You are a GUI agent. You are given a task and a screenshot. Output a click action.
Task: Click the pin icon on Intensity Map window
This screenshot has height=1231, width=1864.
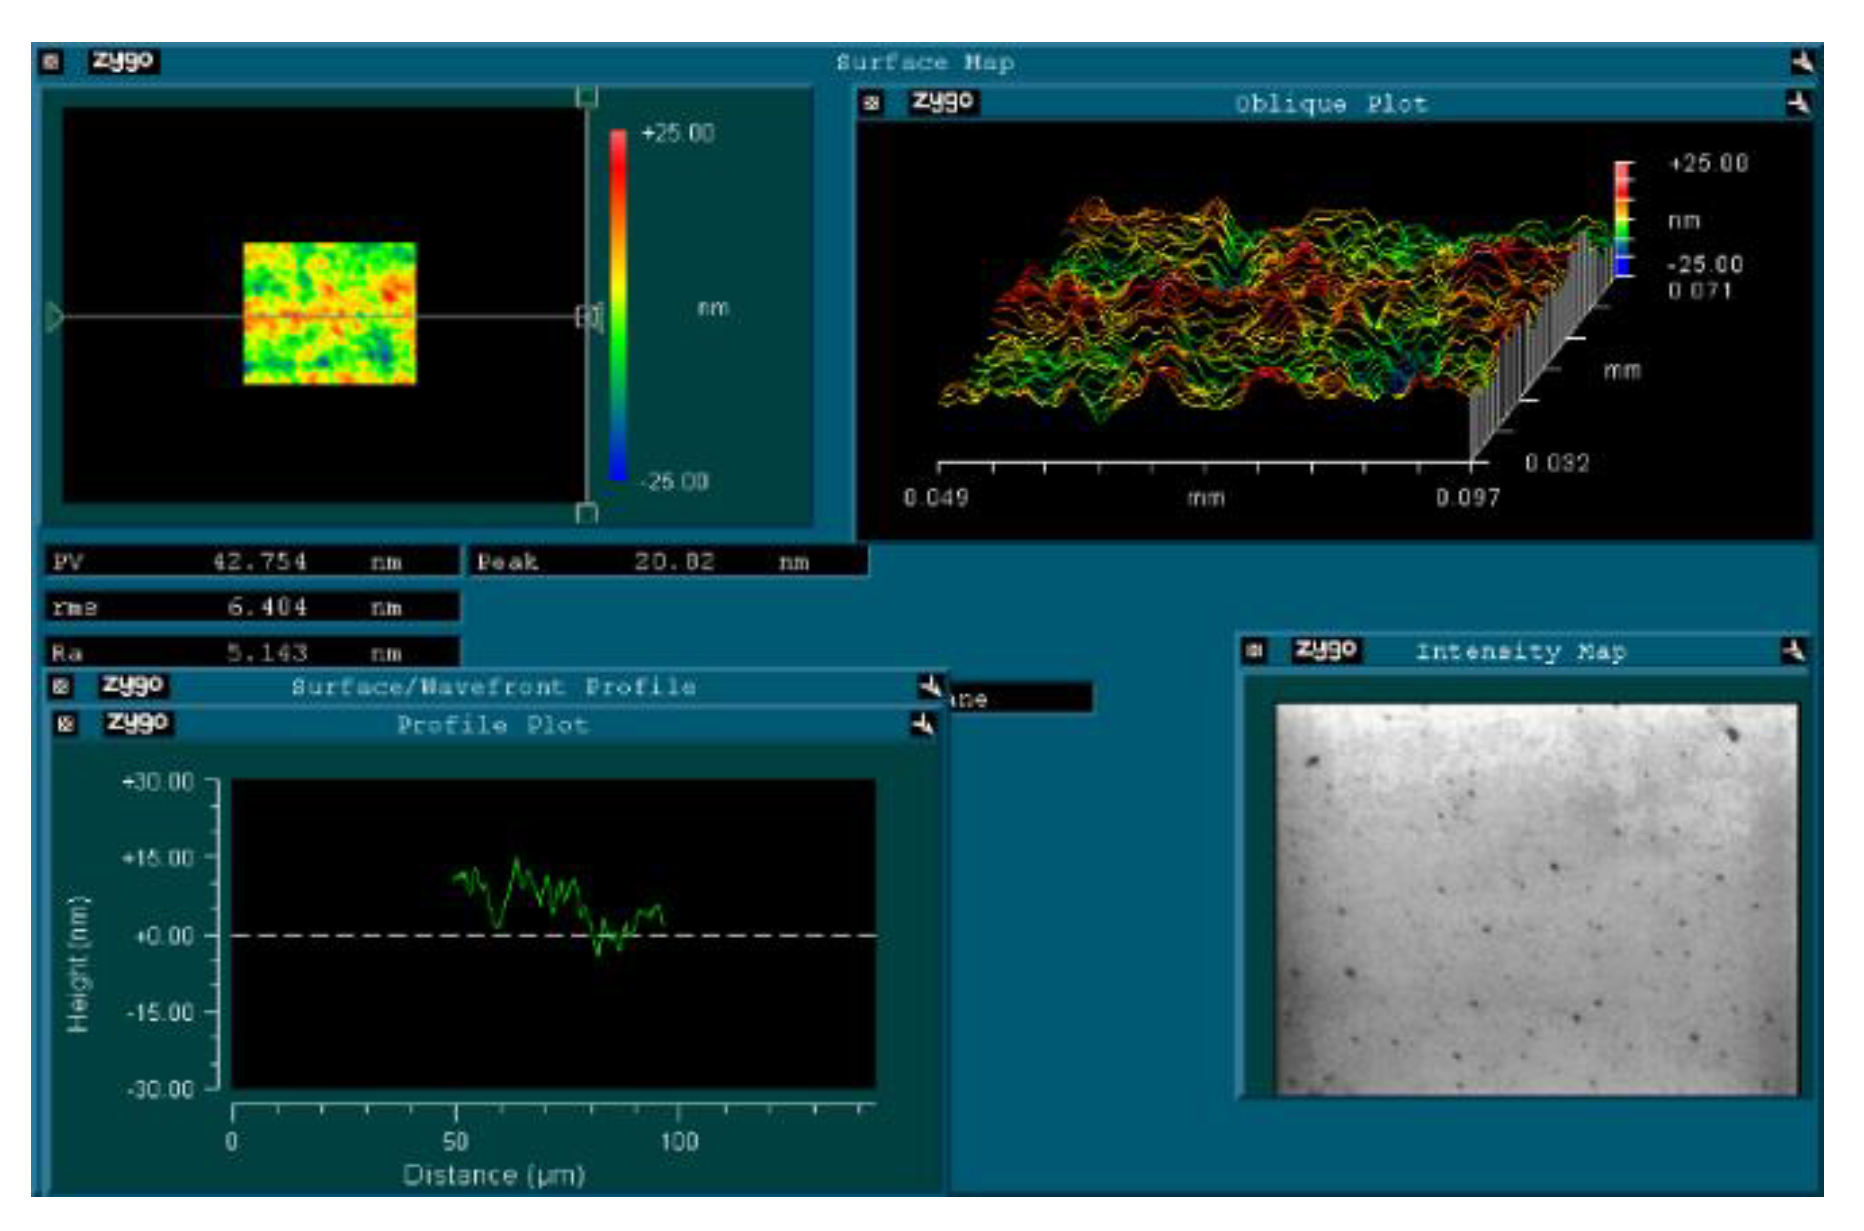point(1793,651)
